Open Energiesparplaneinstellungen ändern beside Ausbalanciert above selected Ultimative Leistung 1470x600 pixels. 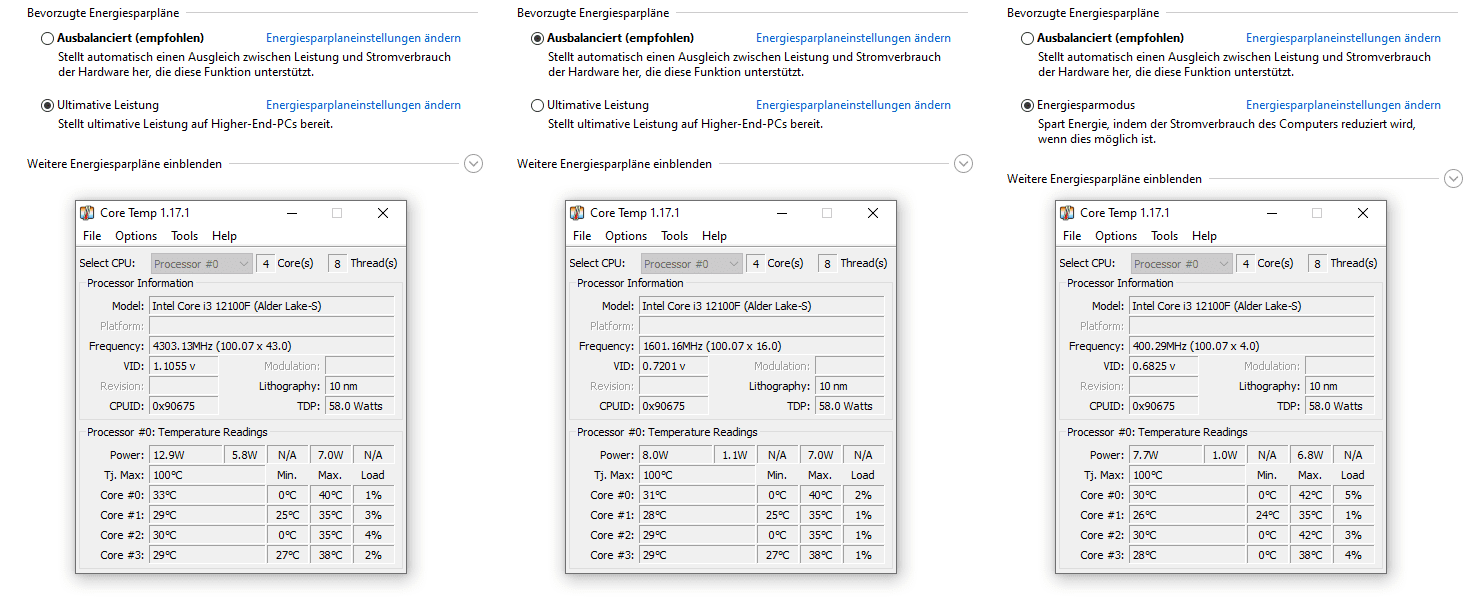pyautogui.click(x=363, y=38)
